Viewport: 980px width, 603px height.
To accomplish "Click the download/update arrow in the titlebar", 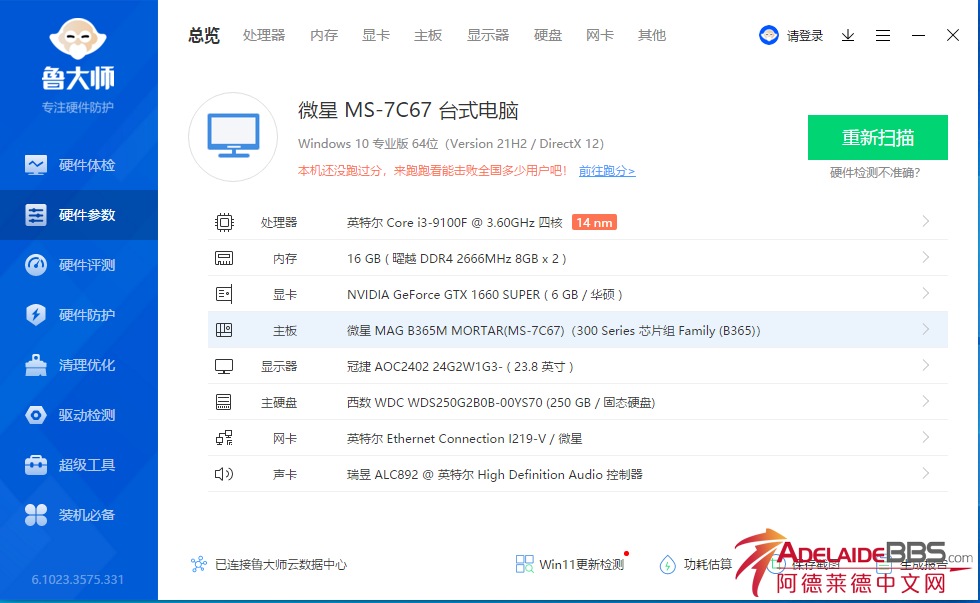I will pos(848,35).
